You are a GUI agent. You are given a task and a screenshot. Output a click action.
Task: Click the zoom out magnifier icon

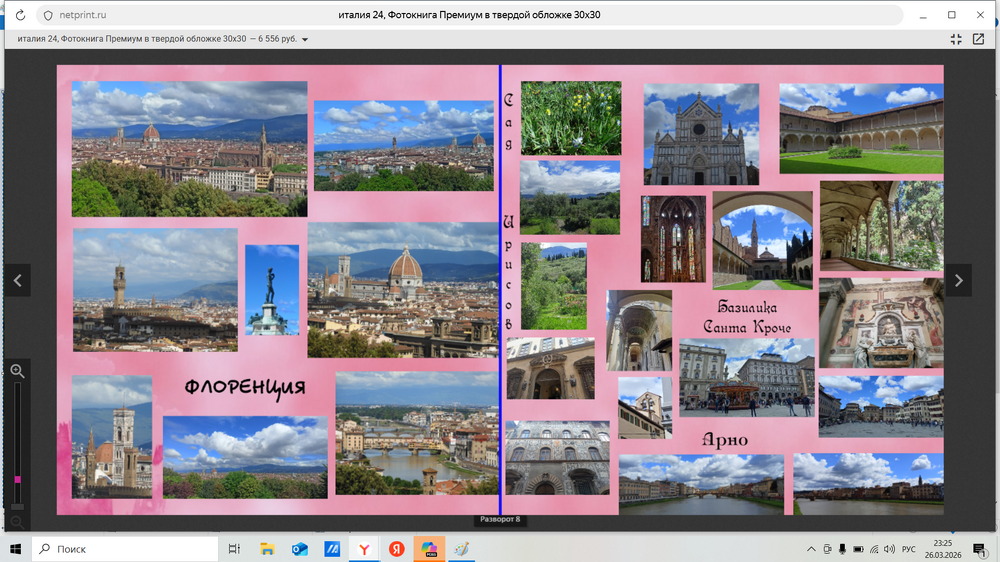17,521
